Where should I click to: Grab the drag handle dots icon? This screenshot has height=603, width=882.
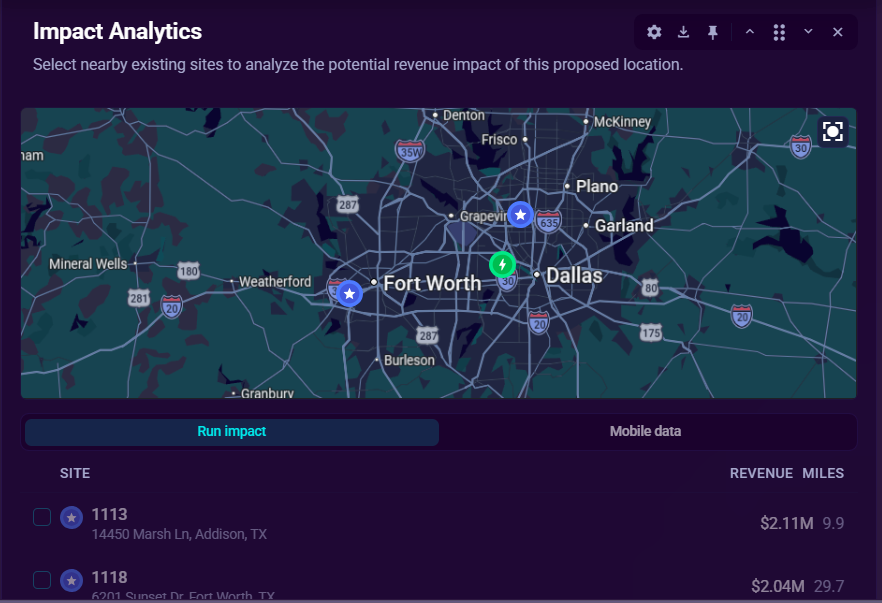tap(779, 32)
